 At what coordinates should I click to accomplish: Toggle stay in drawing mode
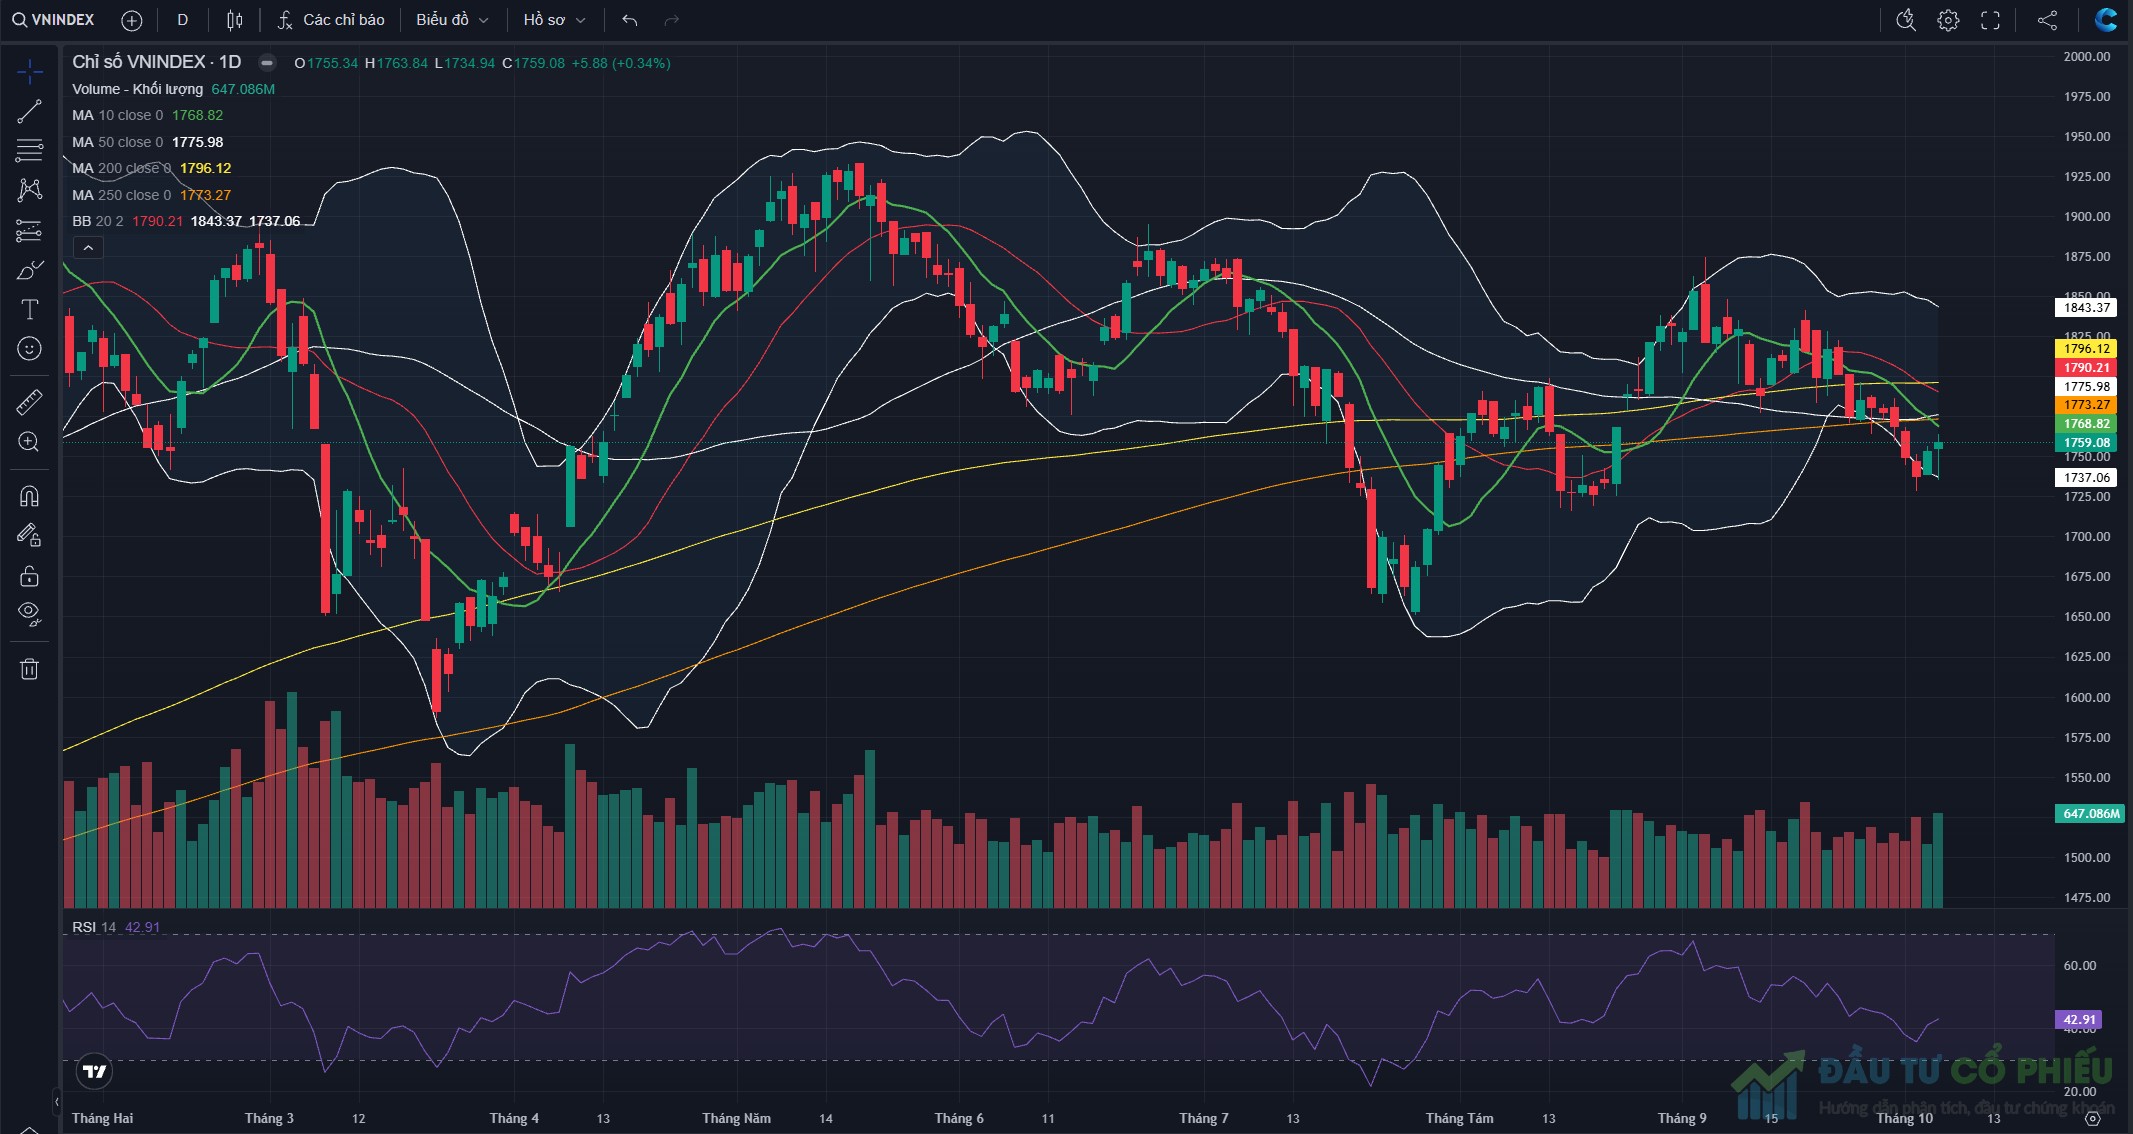point(29,536)
